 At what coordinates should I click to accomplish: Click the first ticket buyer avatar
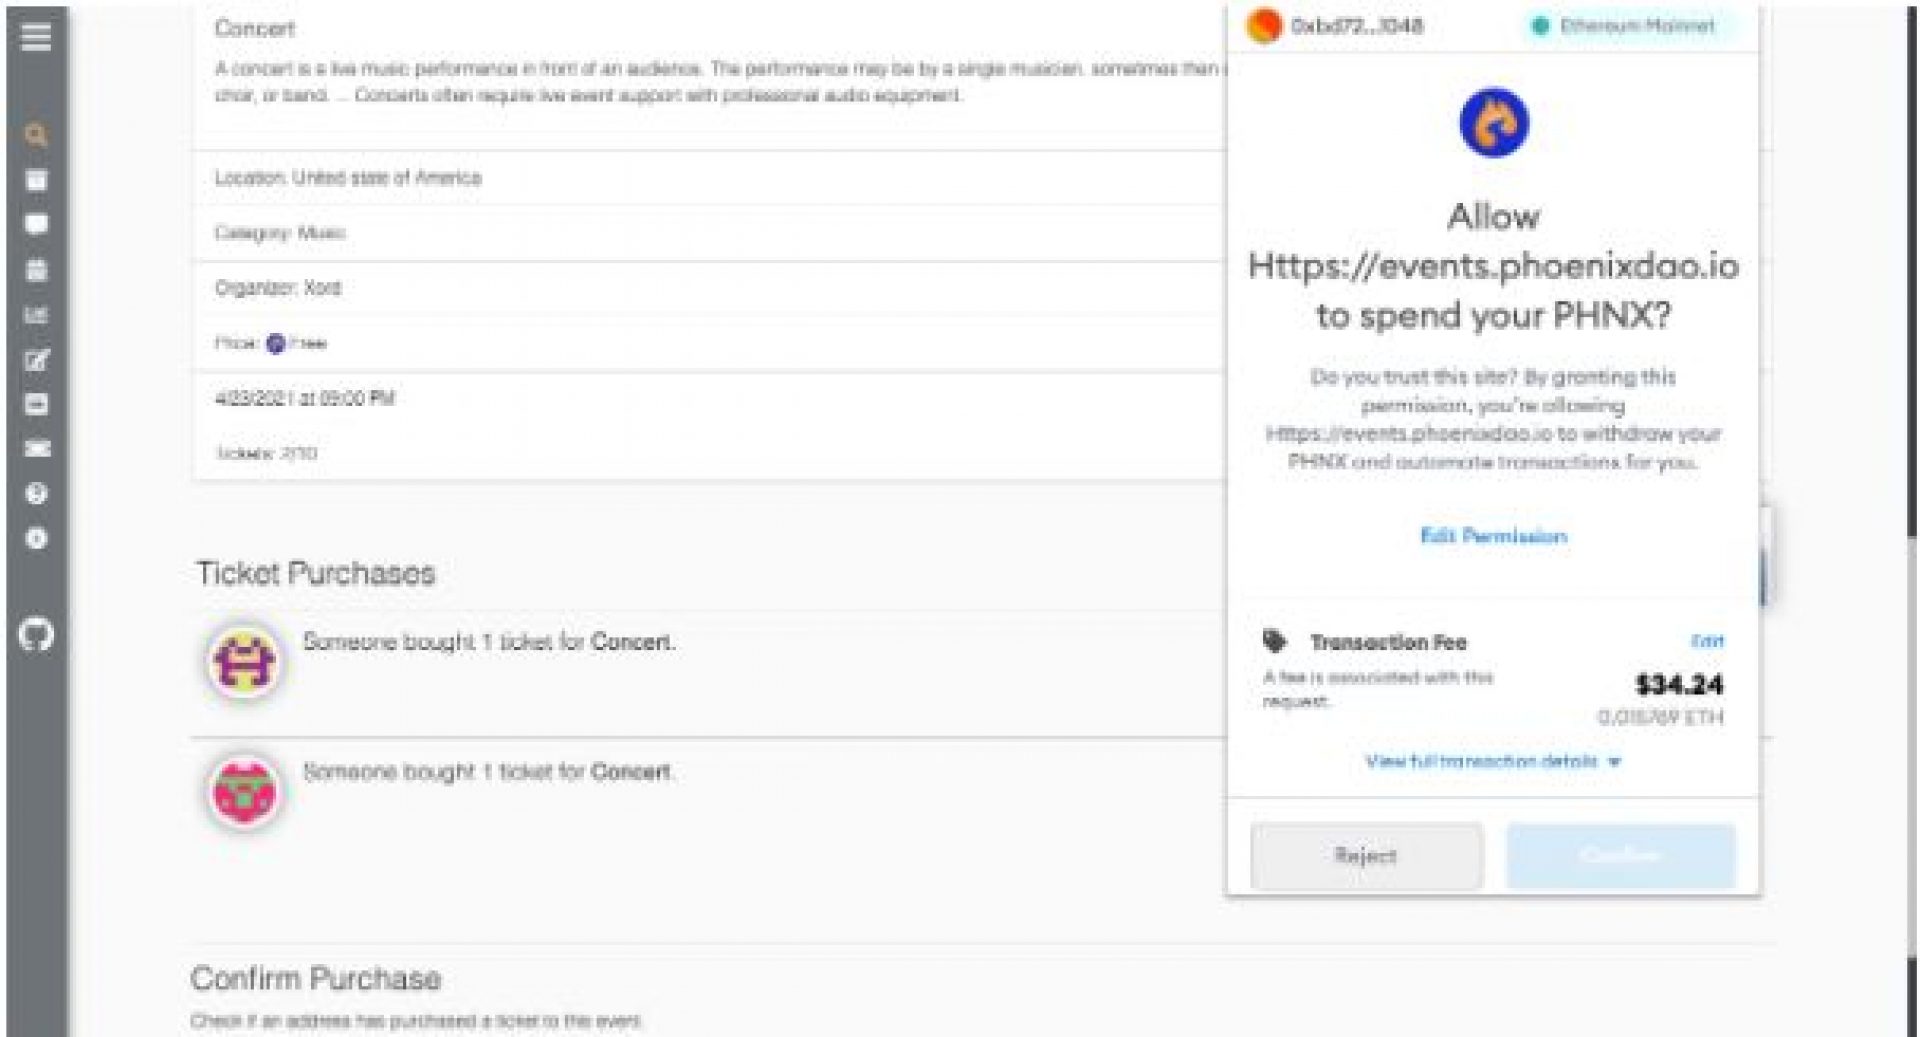(245, 662)
